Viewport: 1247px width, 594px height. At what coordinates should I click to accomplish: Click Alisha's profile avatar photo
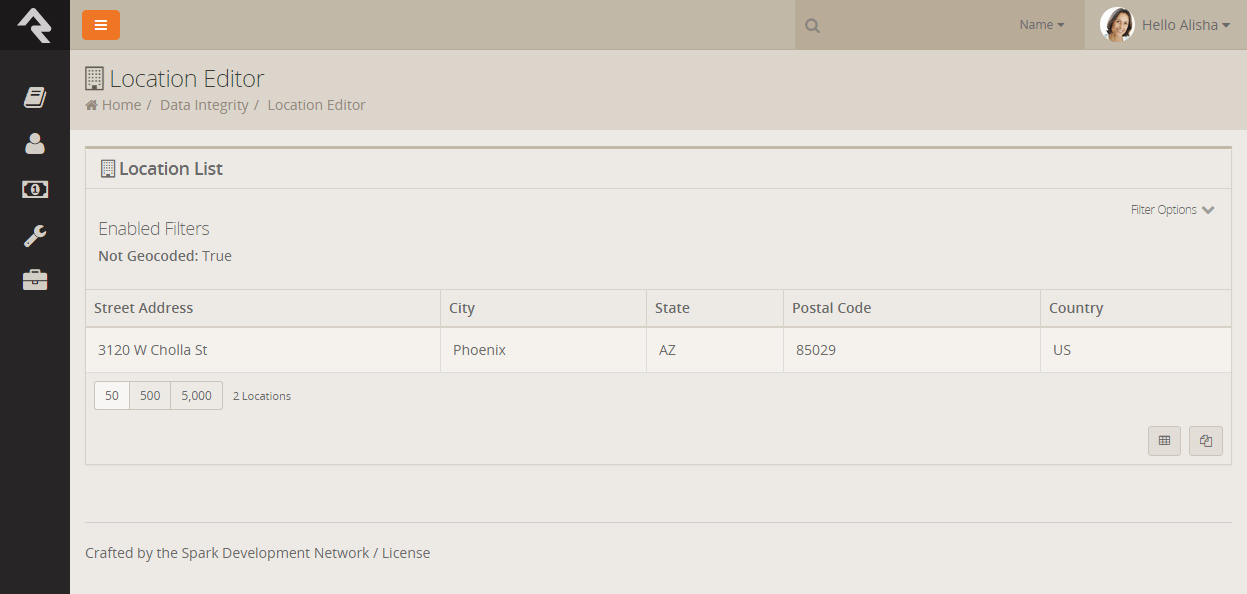[x=1117, y=25]
